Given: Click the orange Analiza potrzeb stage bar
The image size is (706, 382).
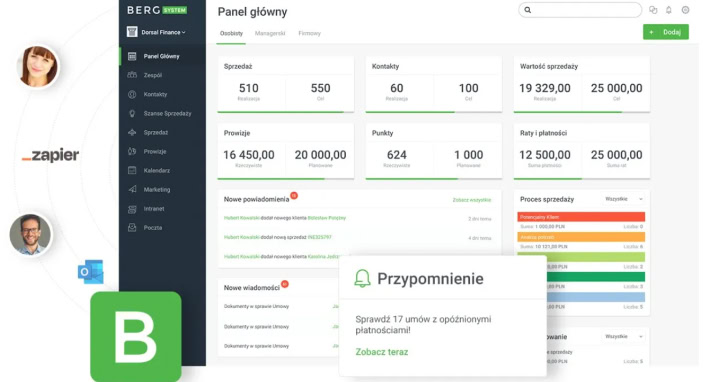Looking at the screenshot, I should pyautogui.click(x=581, y=237).
